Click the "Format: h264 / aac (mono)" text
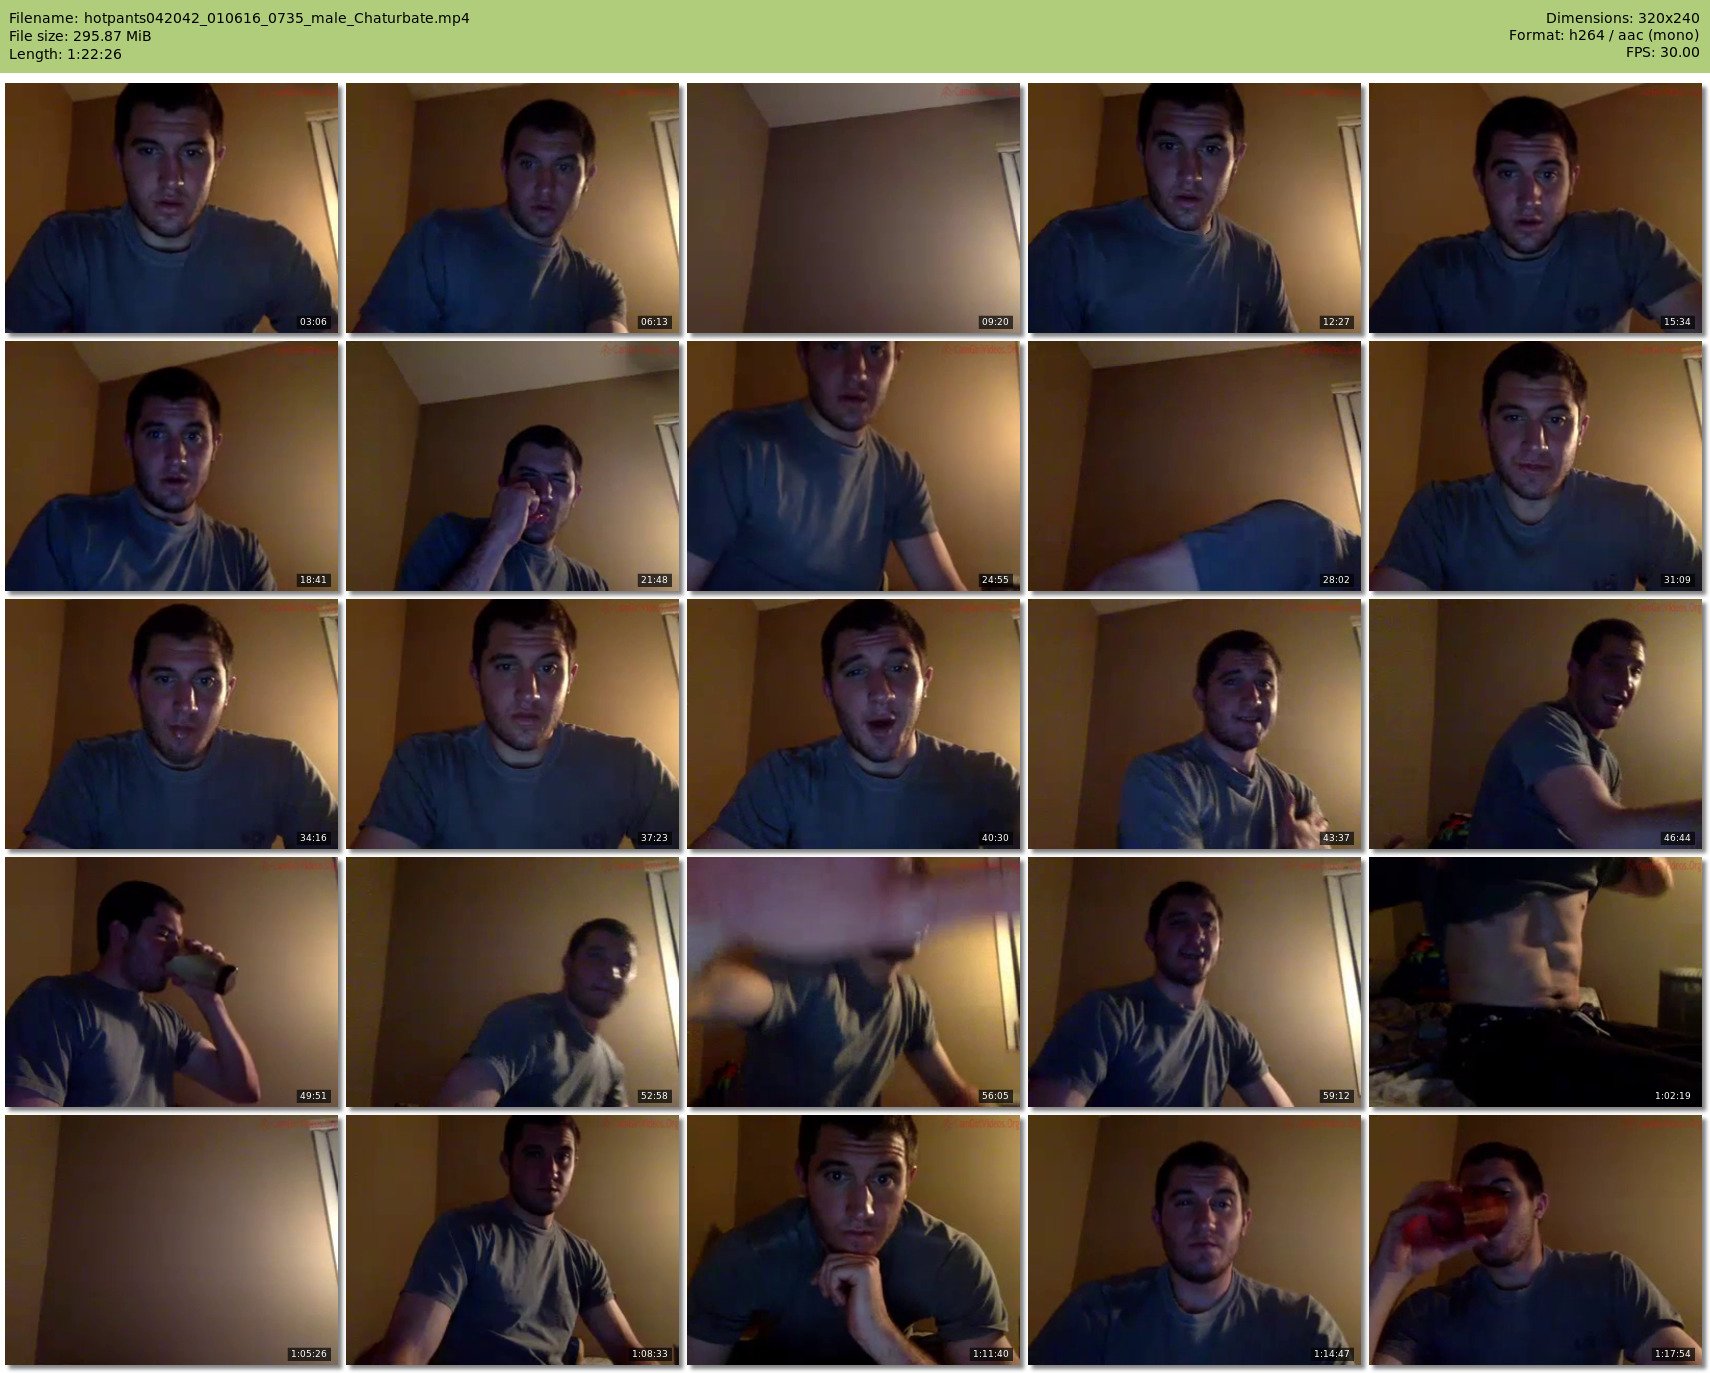The width and height of the screenshot is (1710, 1373). point(1604,35)
